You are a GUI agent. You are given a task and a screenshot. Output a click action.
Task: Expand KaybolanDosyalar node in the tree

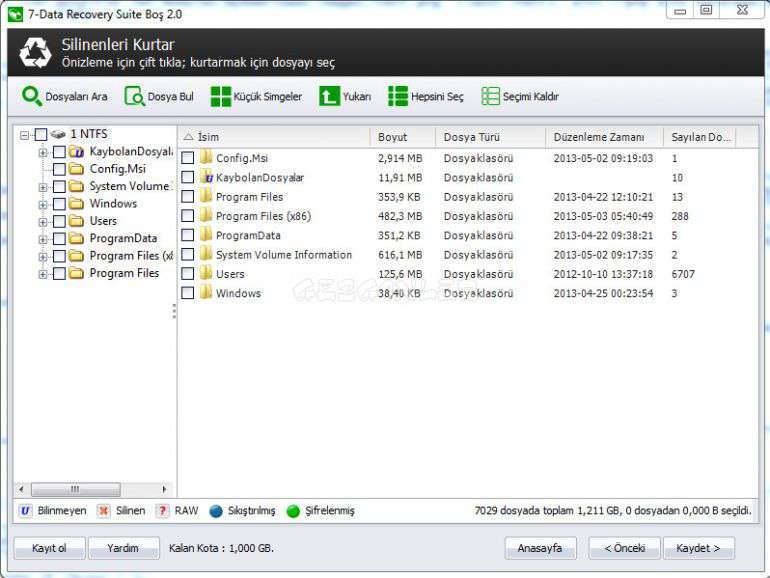pos(43,153)
